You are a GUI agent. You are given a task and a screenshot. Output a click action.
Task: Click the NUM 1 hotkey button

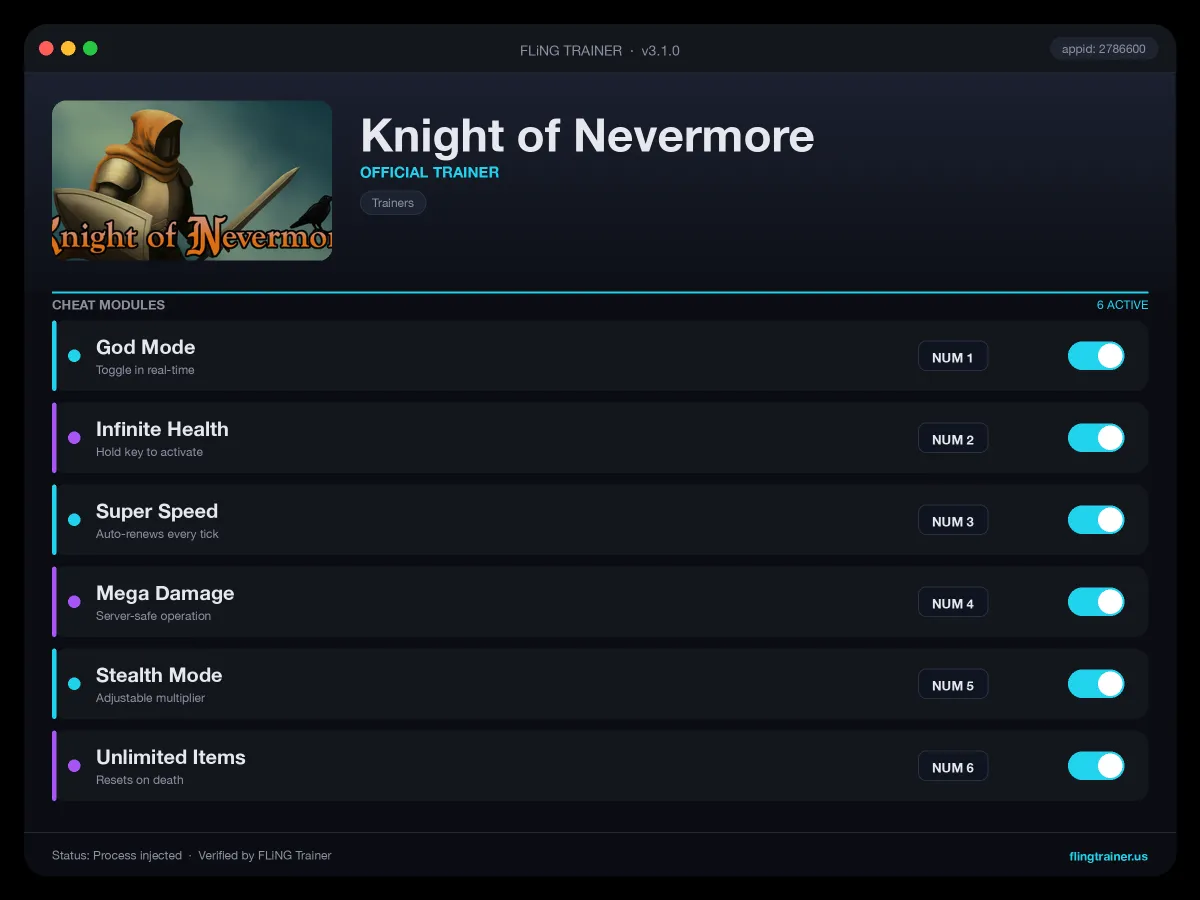pyautogui.click(x=953, y=357)
